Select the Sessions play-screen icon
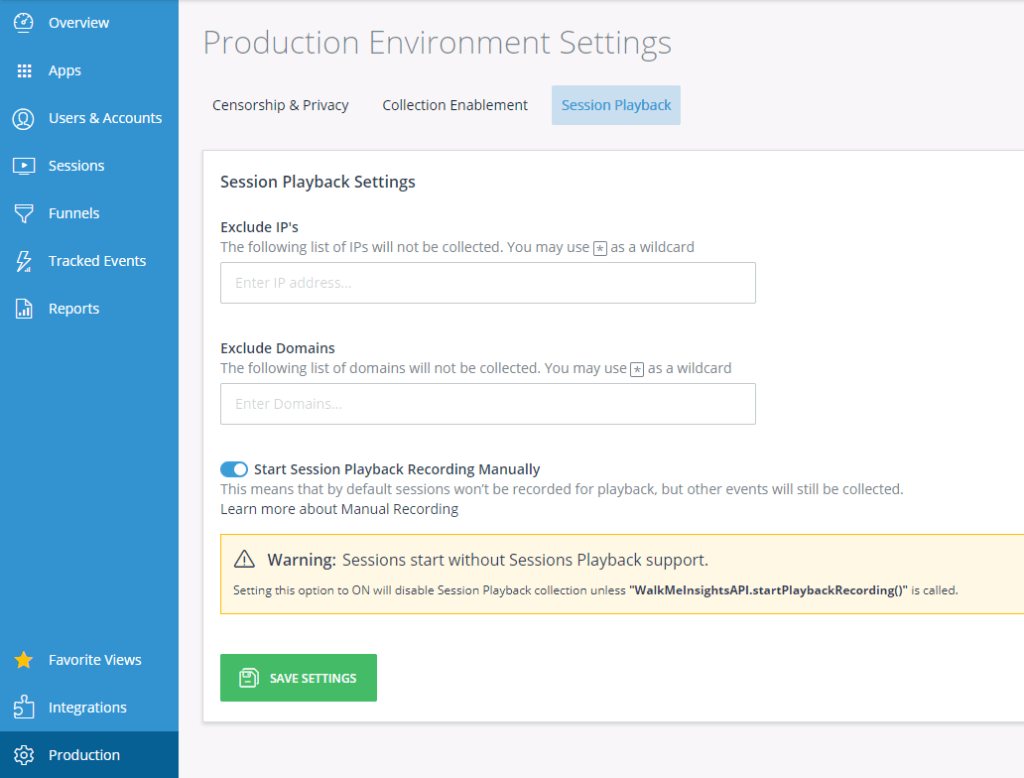The image size is (1024, 778). pyautogui.click(x=24, y=166)
